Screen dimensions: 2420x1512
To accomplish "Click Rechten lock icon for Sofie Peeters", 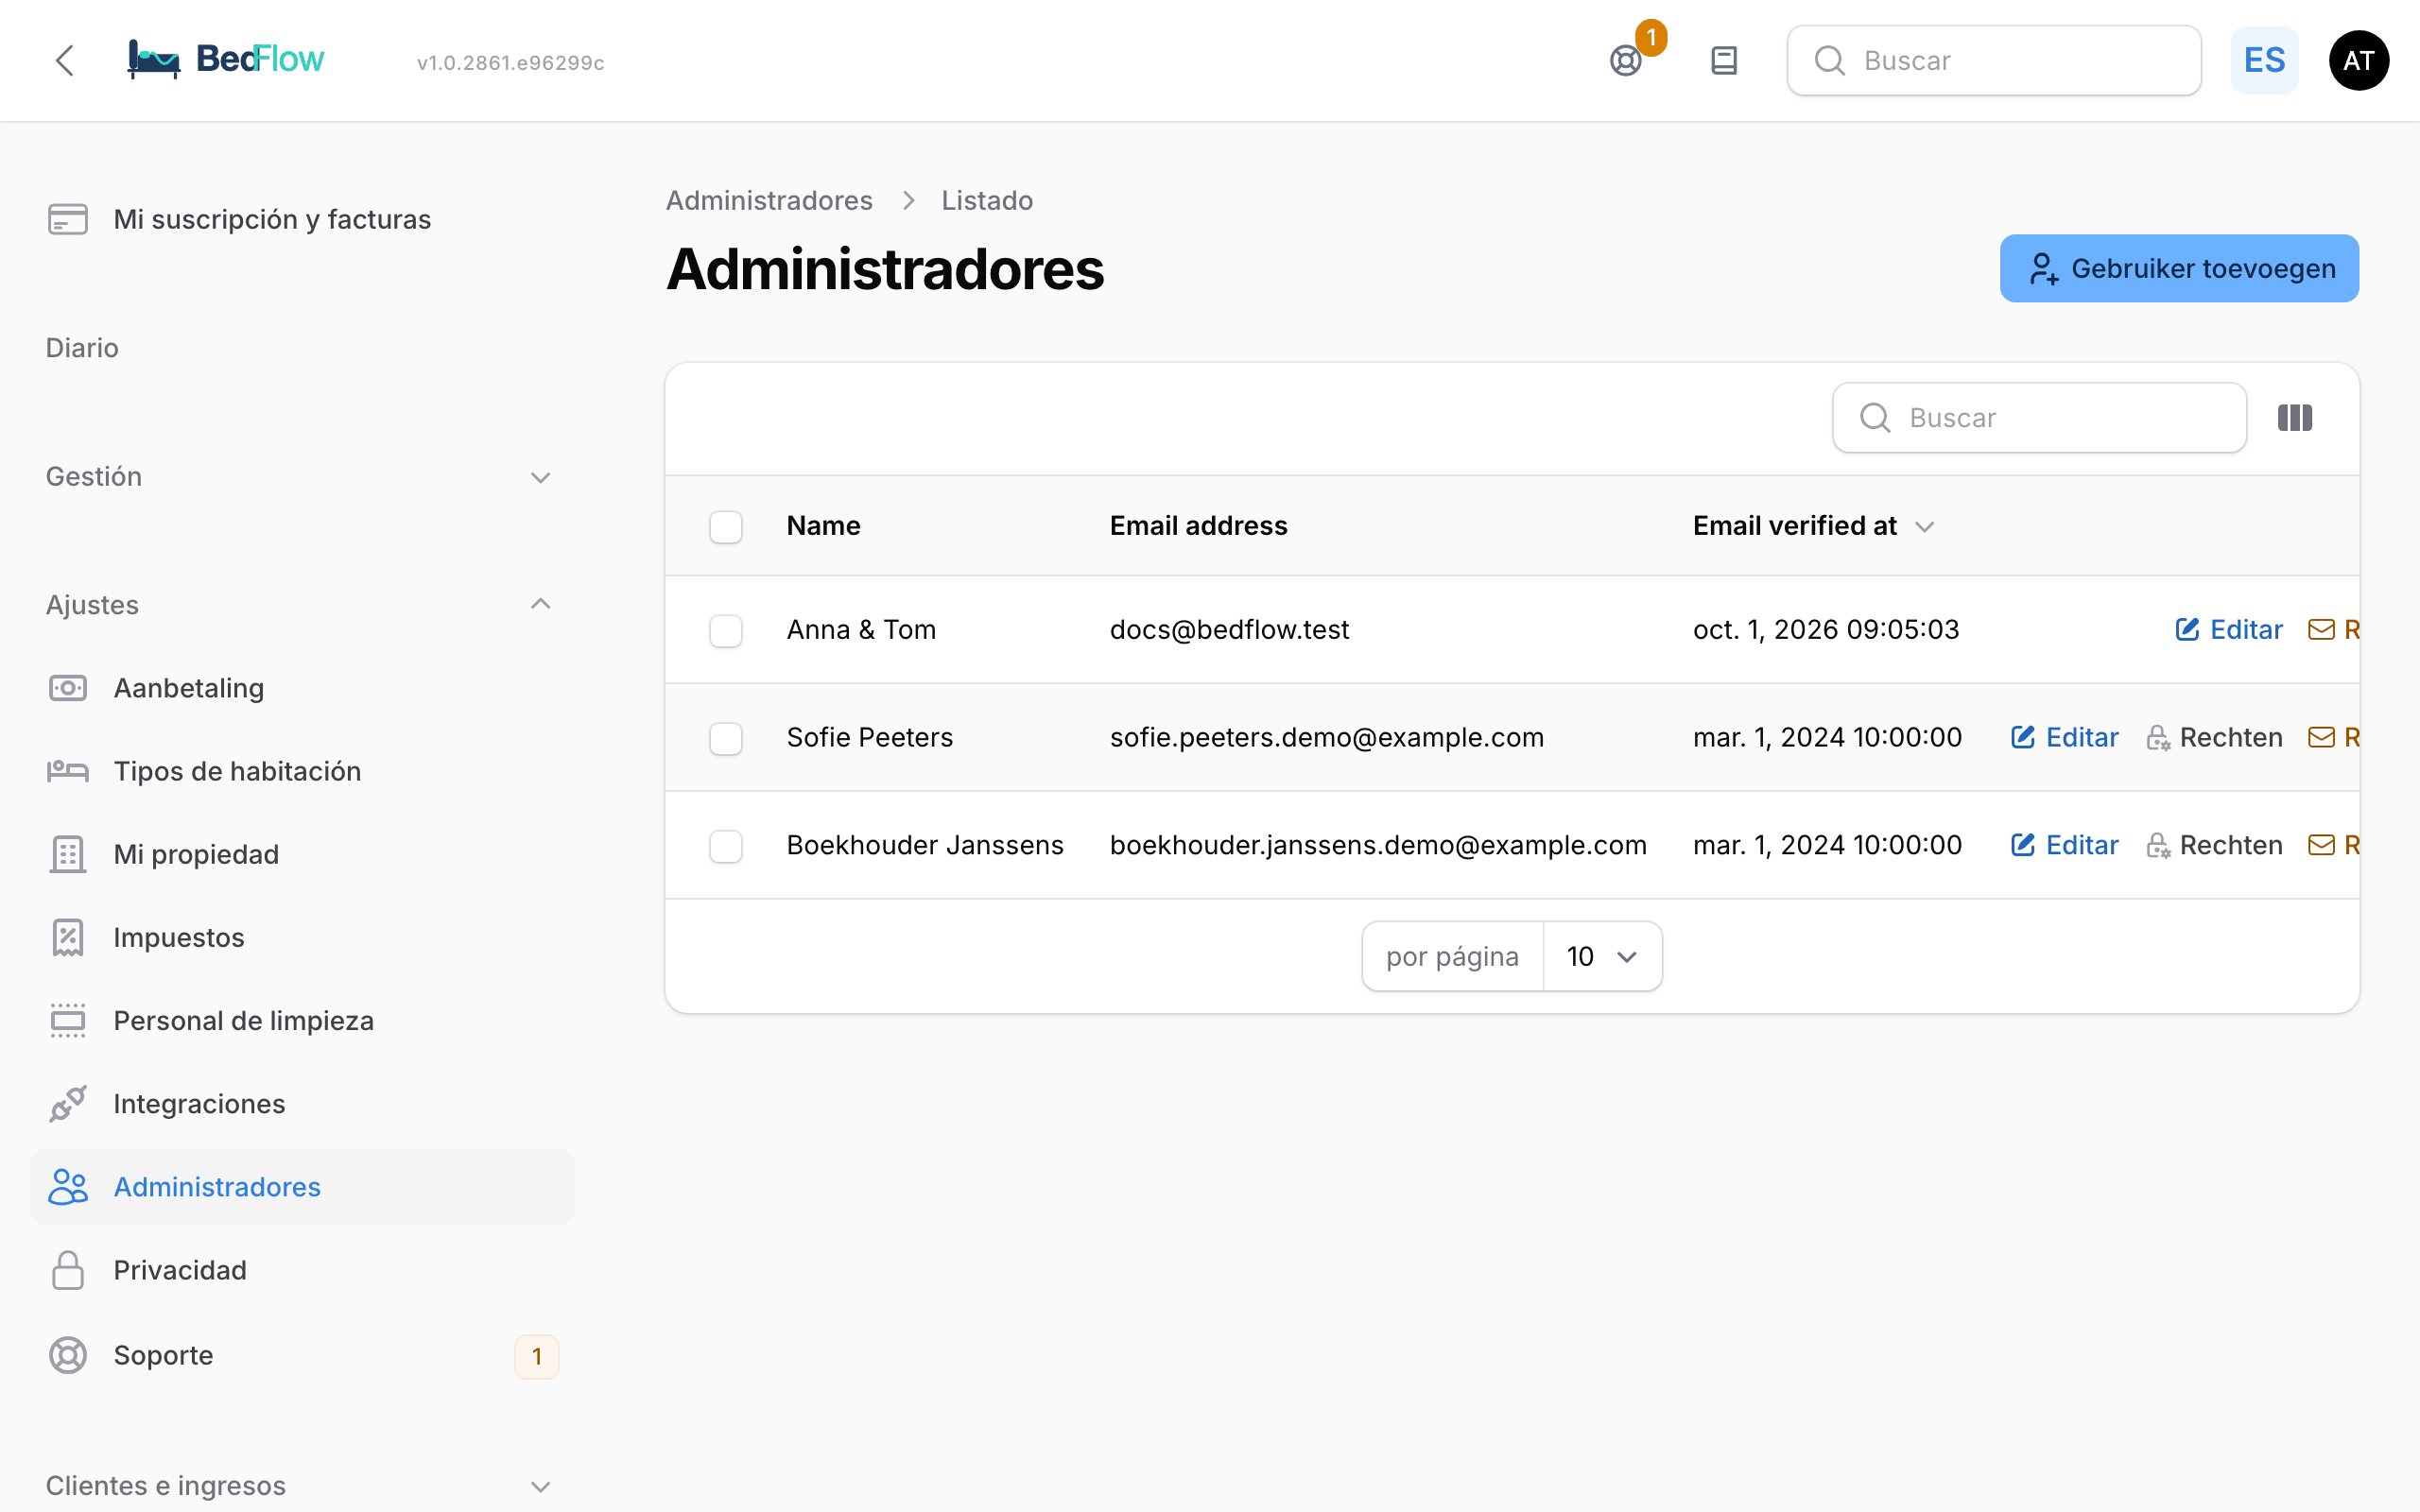I will pyautogui.click(x=2158, y=738).
